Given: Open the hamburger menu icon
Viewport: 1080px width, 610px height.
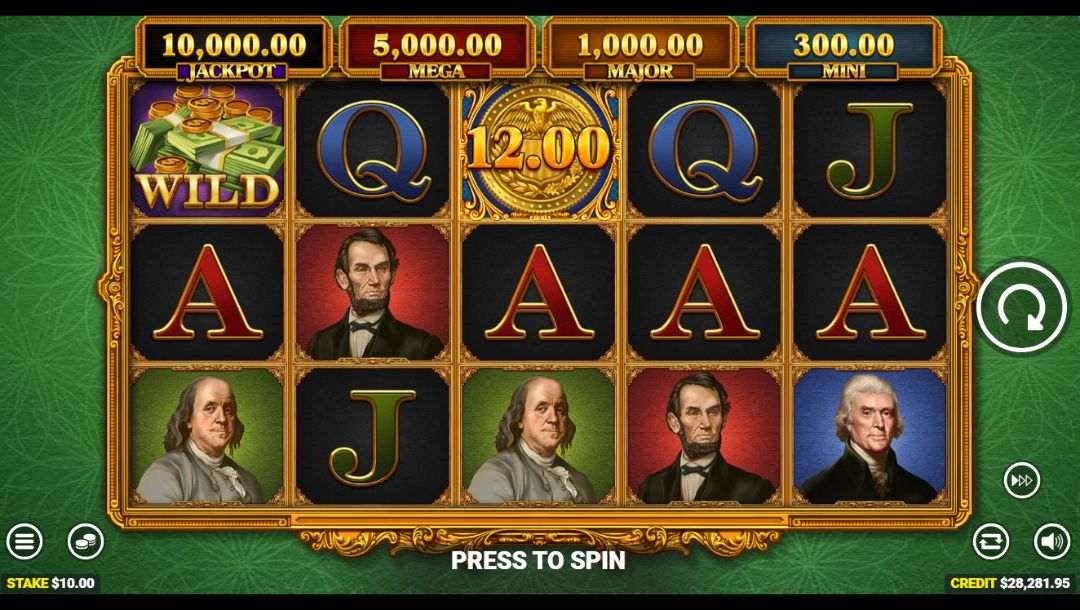Looking at the screenshot, I should (24, 541).
